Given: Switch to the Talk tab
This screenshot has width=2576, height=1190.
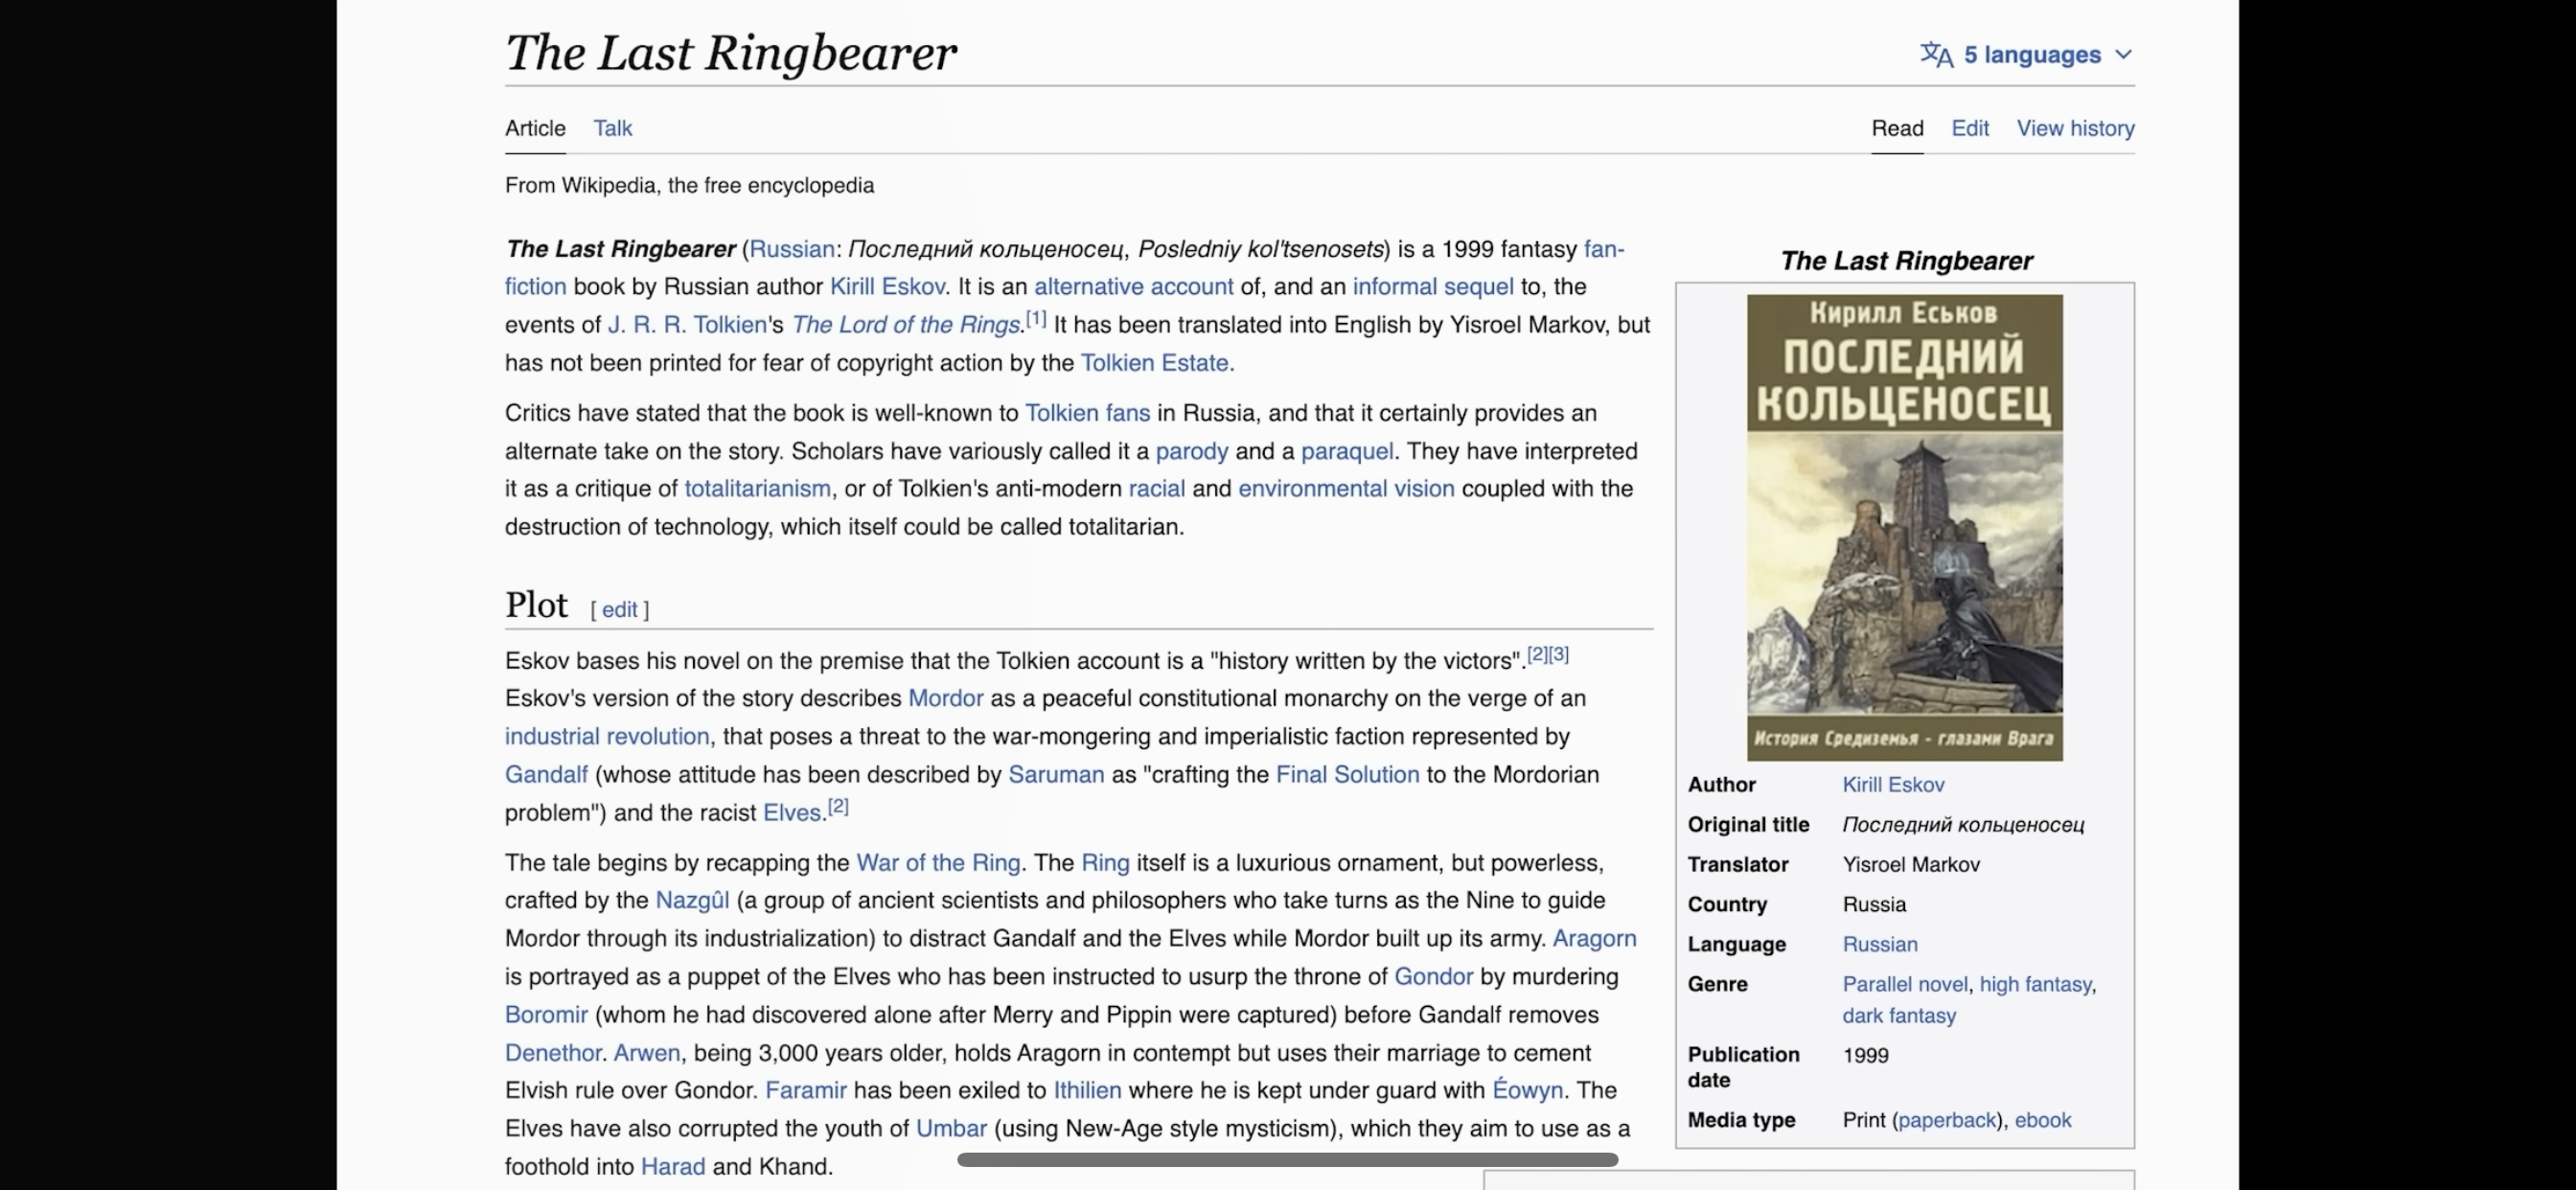Looking at the screenshot, I should coord(612,128).
